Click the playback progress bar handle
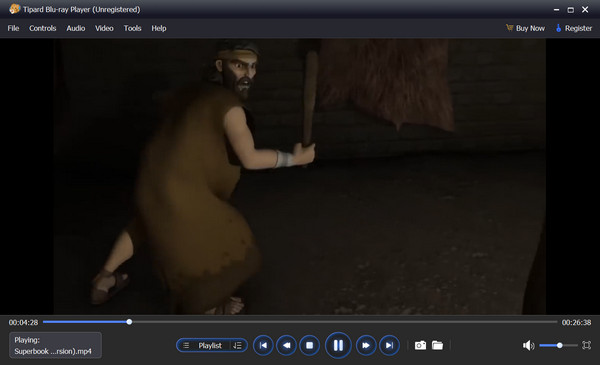Image resolution: width=600 pixels, height=365 pixels. point(129,322)
